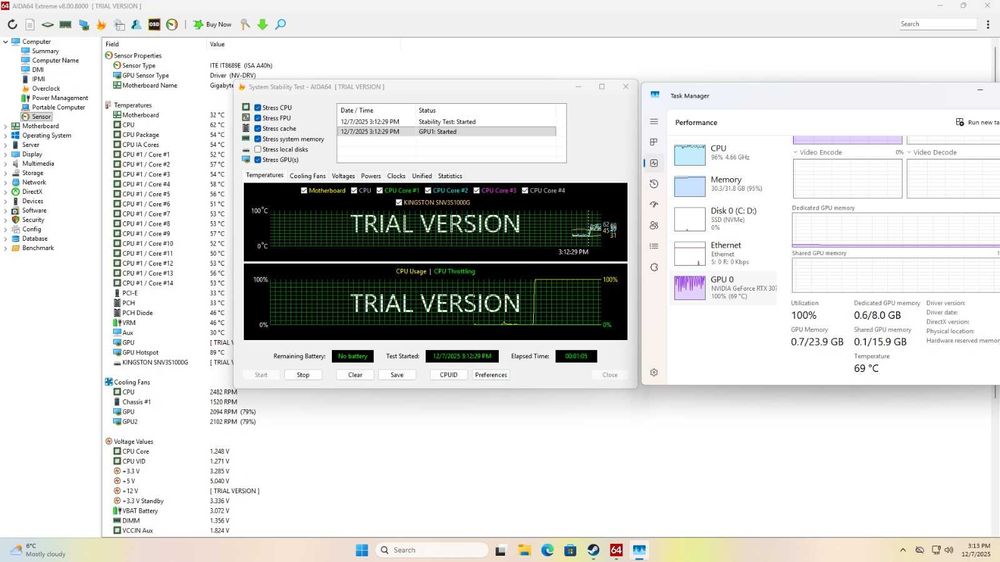Click the AIDA64 kebab menu beside Search
The height and width of the screenshot is (562, 1000).
click(x=988, y=24)
